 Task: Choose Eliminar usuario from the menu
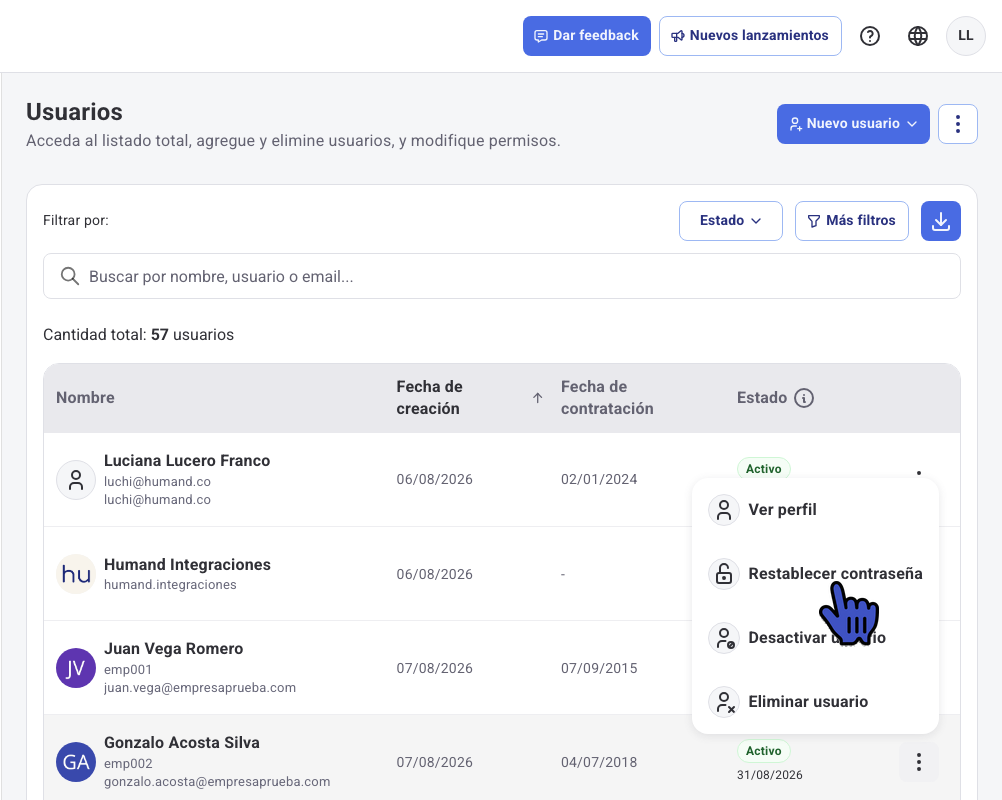(815, 702)
